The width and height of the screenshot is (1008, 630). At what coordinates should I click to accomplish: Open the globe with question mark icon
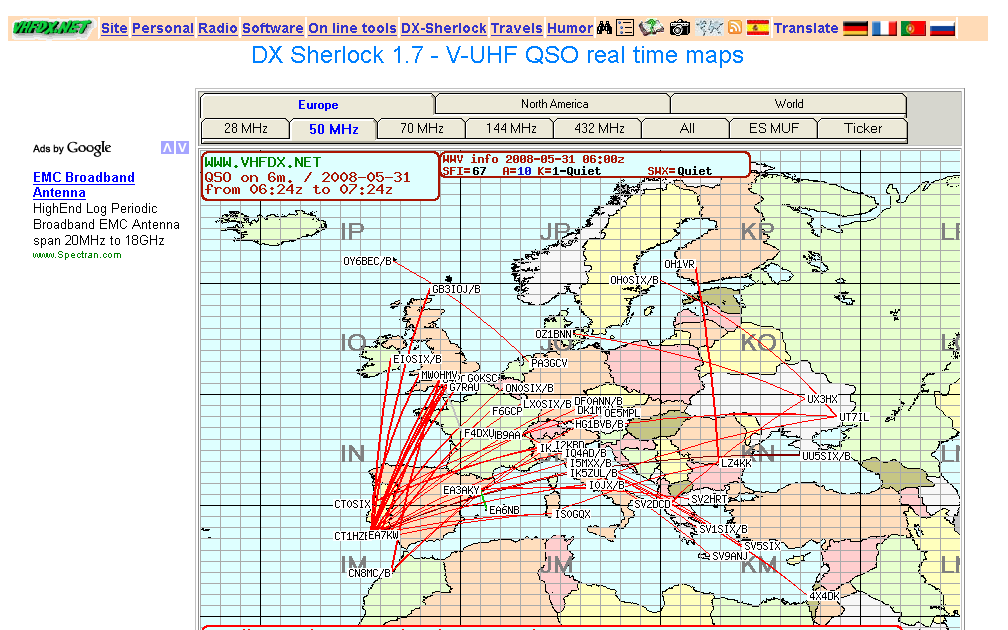[x=650, y=28]
